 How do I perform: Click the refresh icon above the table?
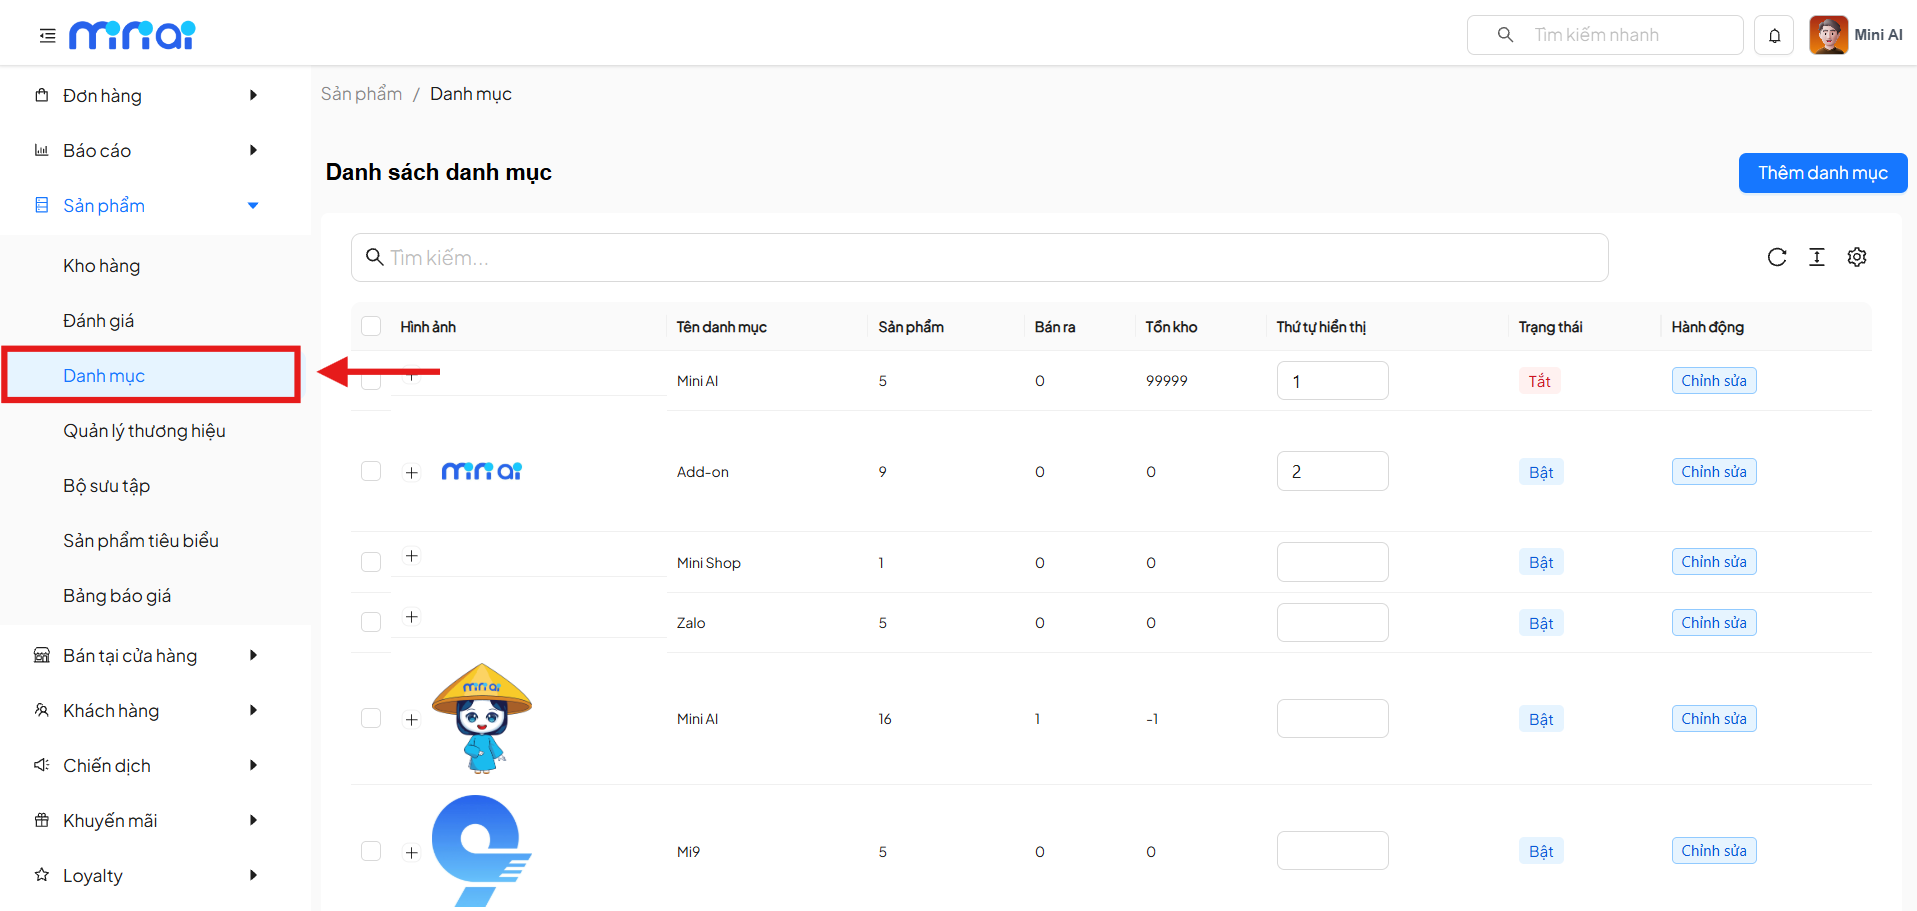click(x=1776, y=257)
